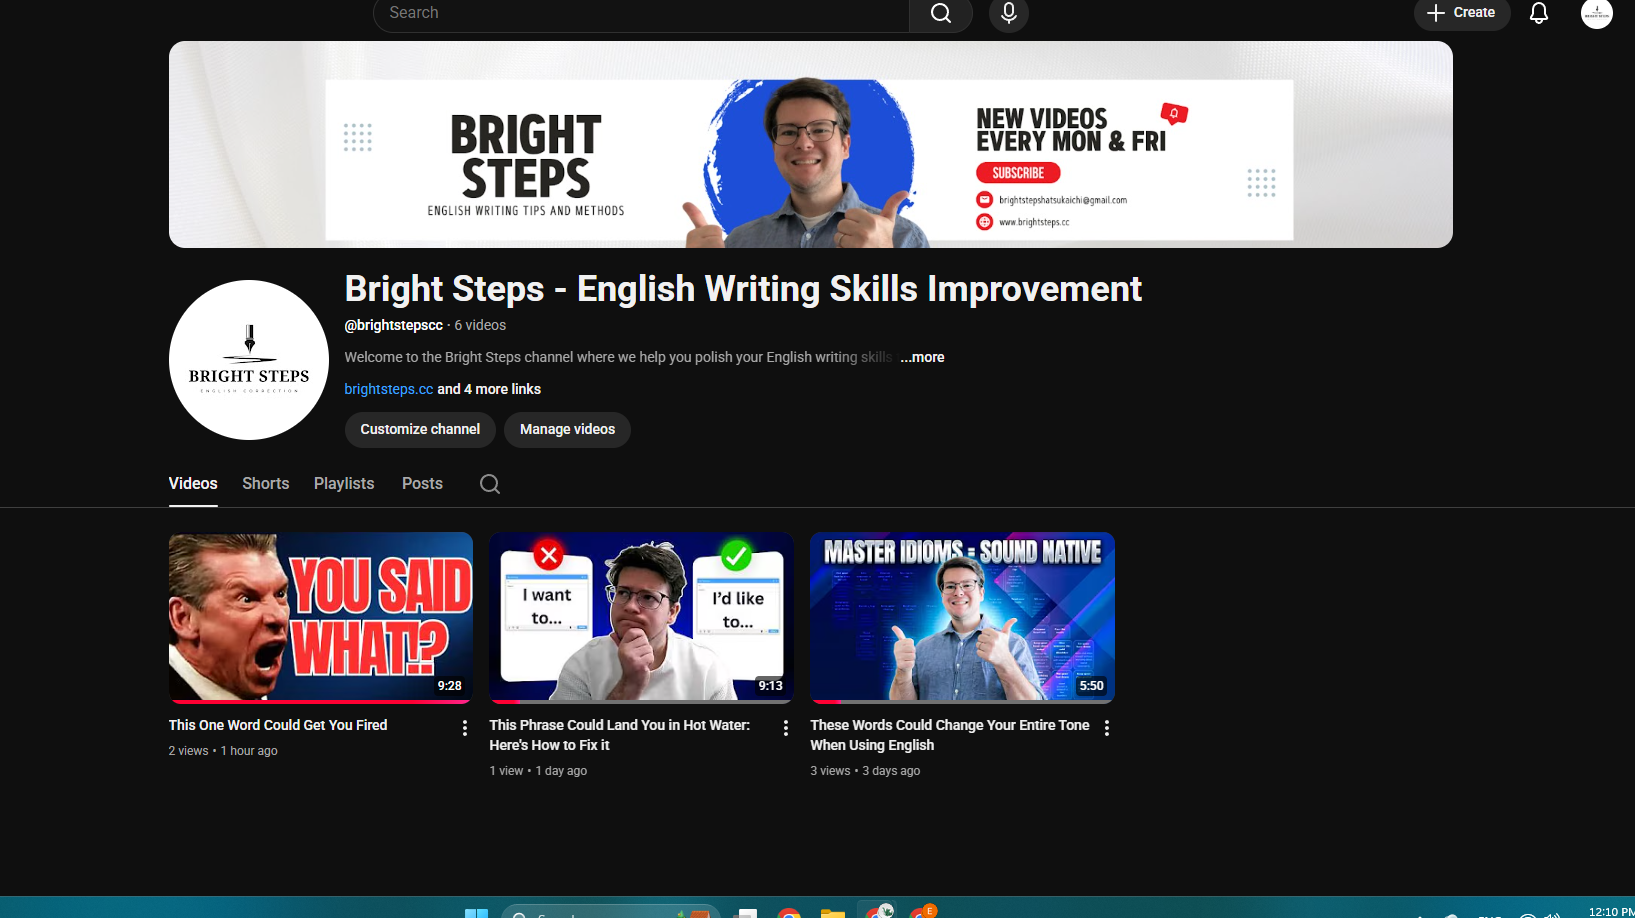Open File Explorer from the taskbar

pos(833,913)
